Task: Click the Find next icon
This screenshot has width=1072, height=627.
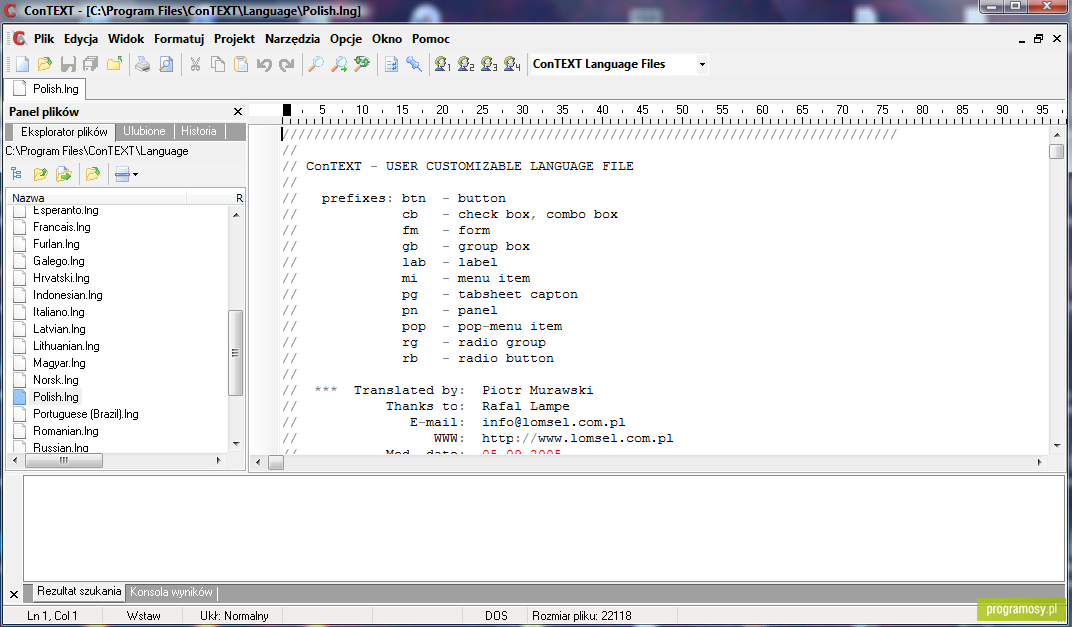Action: (339, 64)
